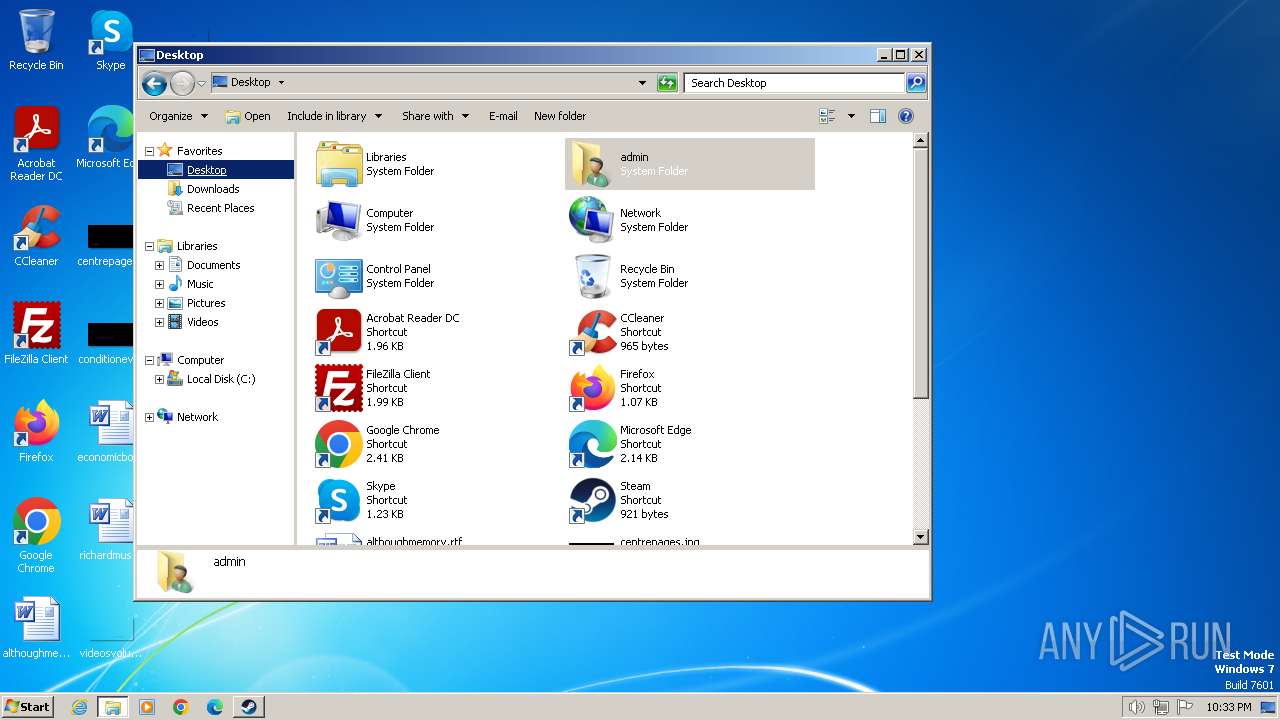
Task: Select the Control Panel icon
Action: click(x=339, y=276)
